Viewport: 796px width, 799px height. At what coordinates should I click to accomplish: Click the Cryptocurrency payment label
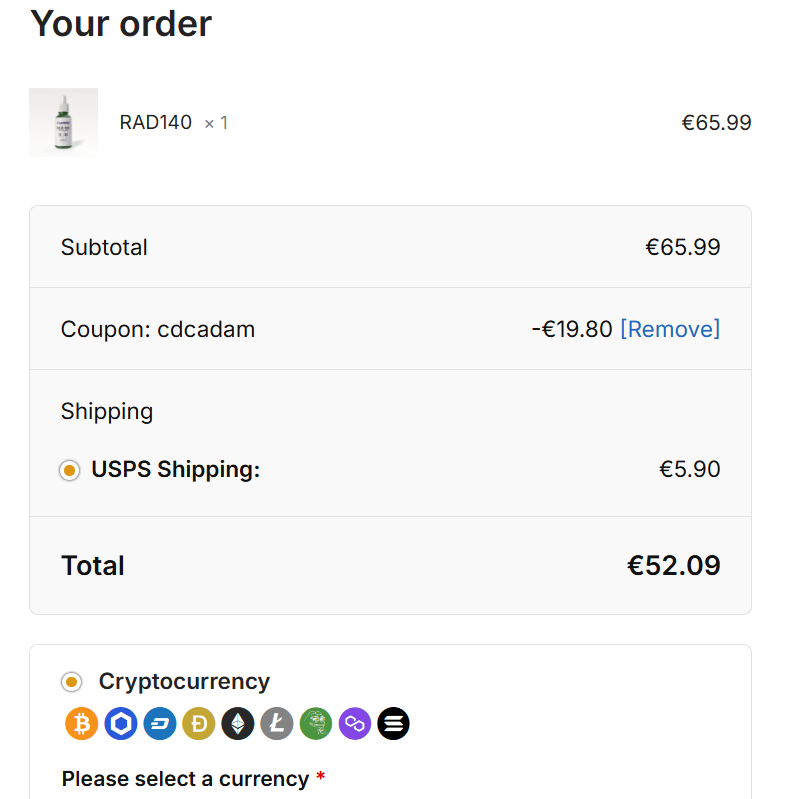click(184, 681)
